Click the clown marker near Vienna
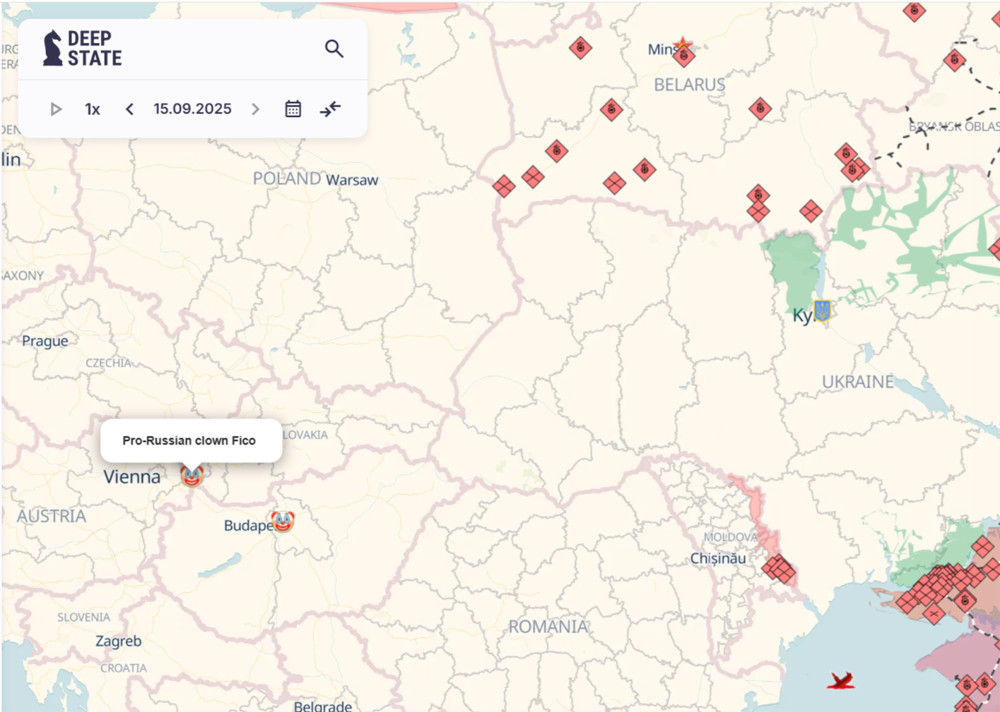1000x712 pixels. coord(191,476)
